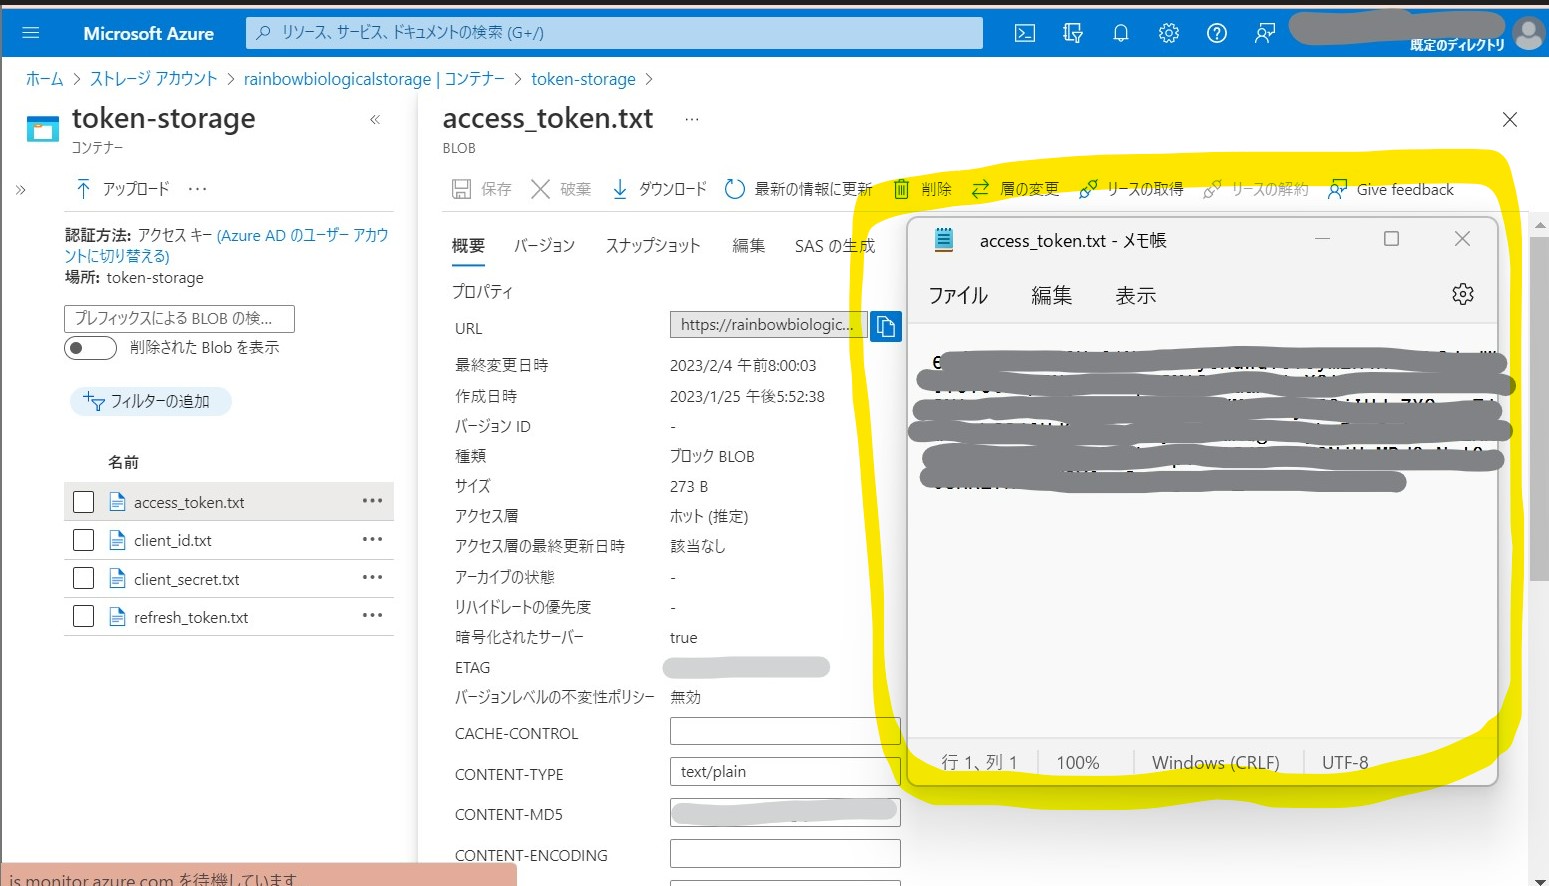This screenshot has height=886, width=1549.
Task: Open the feedback icon in top bar
Action: (1265, 33)
